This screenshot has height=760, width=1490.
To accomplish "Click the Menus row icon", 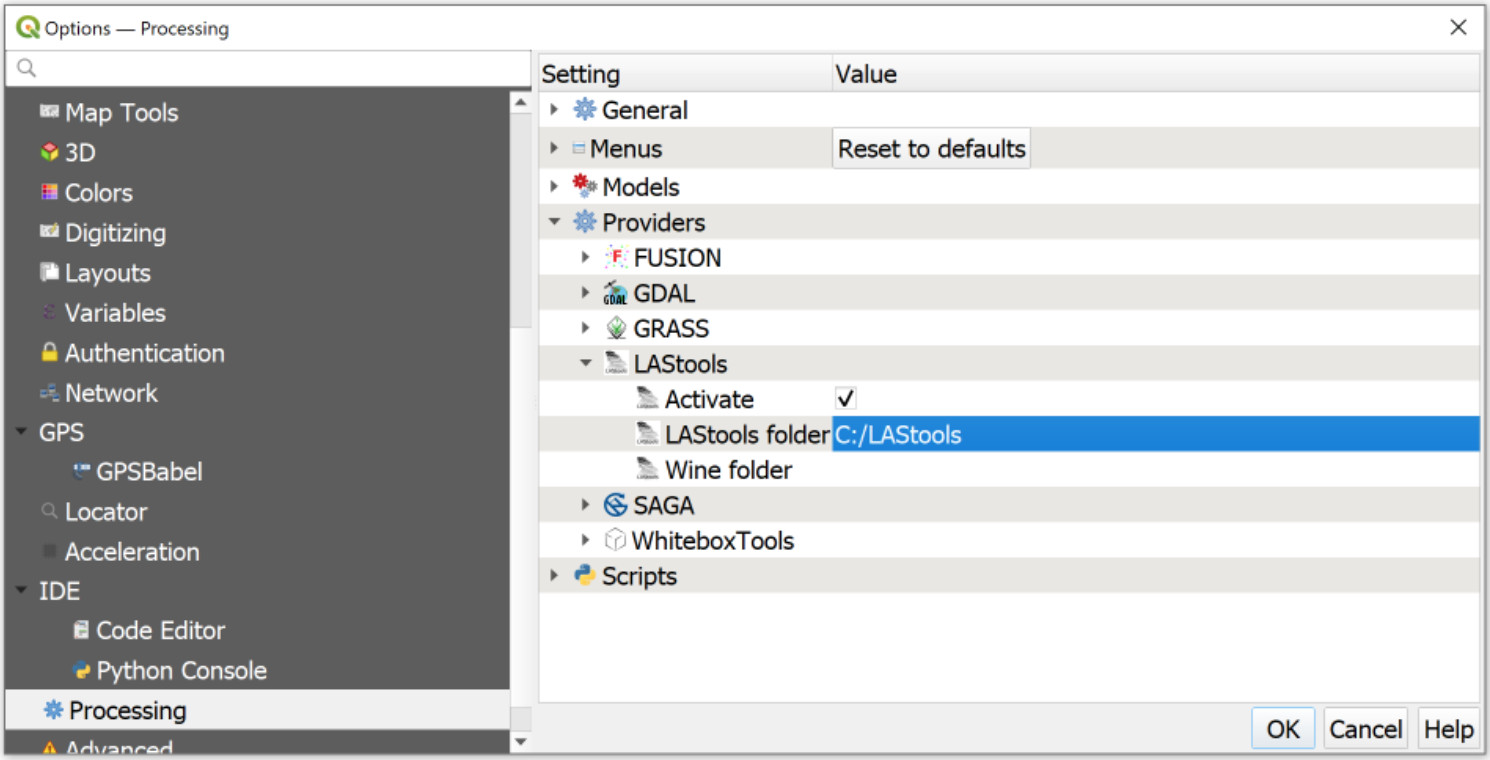I will (578, 148).
